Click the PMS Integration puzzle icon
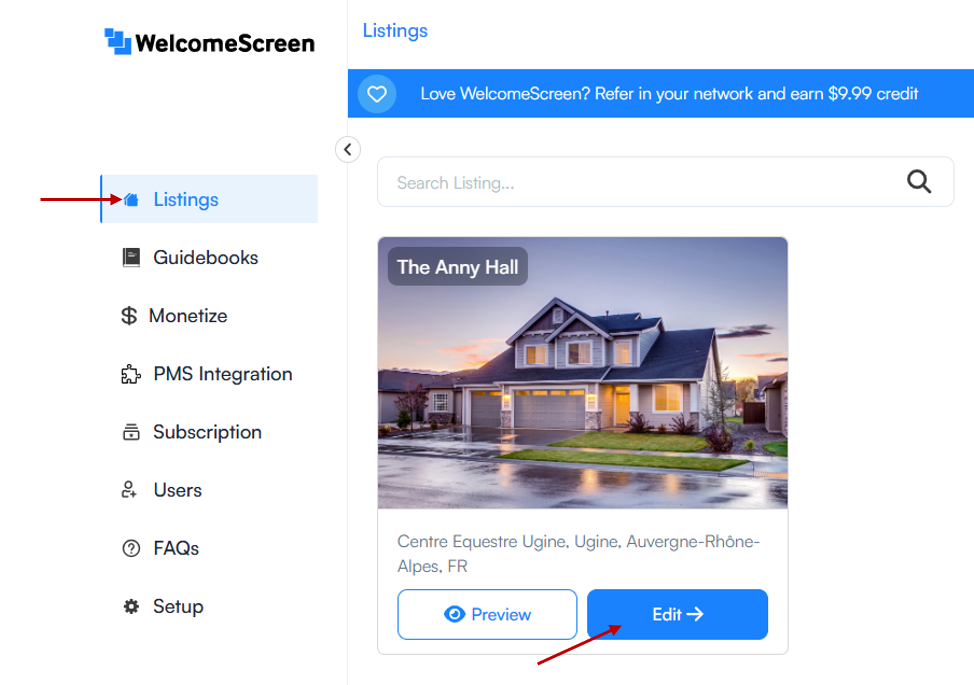 [x=130, y=374]
